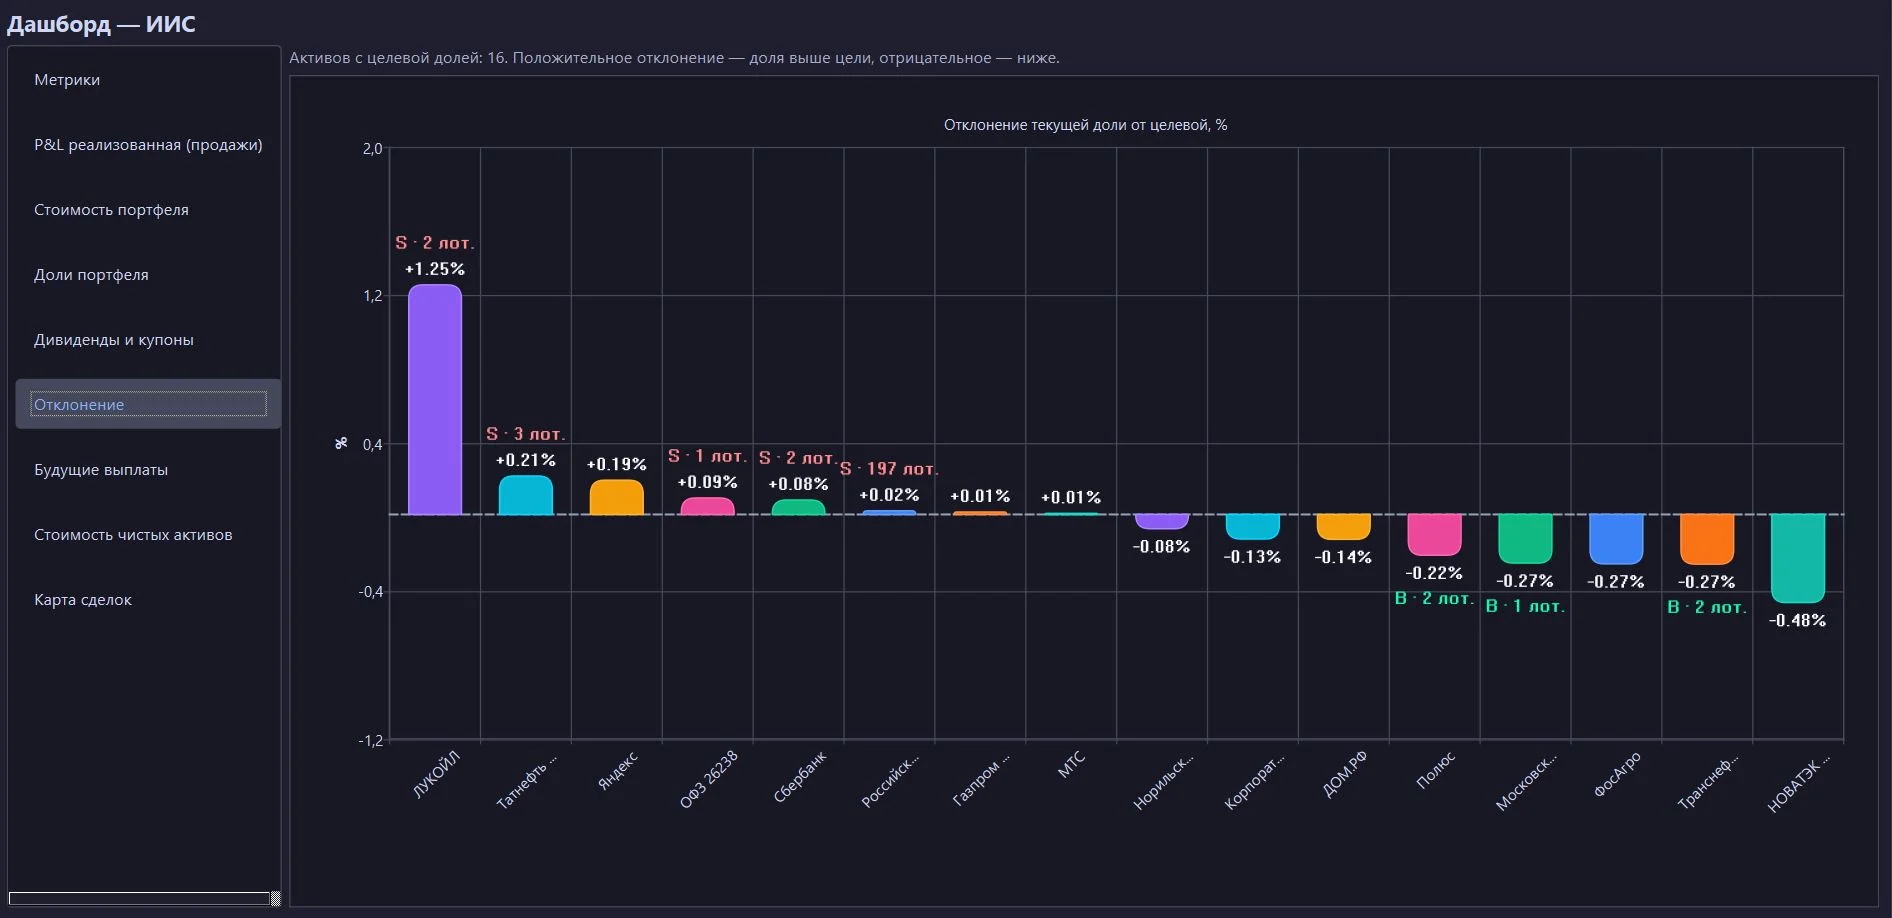This screenshot has height=918, width=1892.
Task: Select the ДОМ.РФ axis label
Action: (x=1345, y=774)
